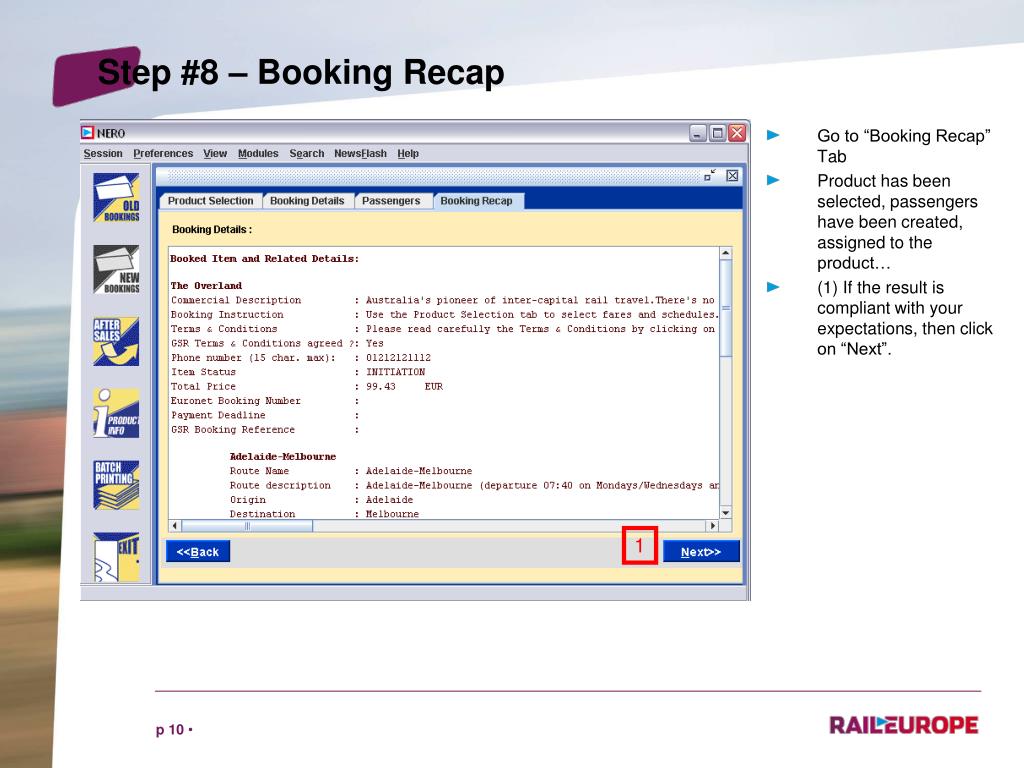This screenshot has height=768, width=1024.
Task: Open the New Bookings module icon
Action: tap(116, 269)
